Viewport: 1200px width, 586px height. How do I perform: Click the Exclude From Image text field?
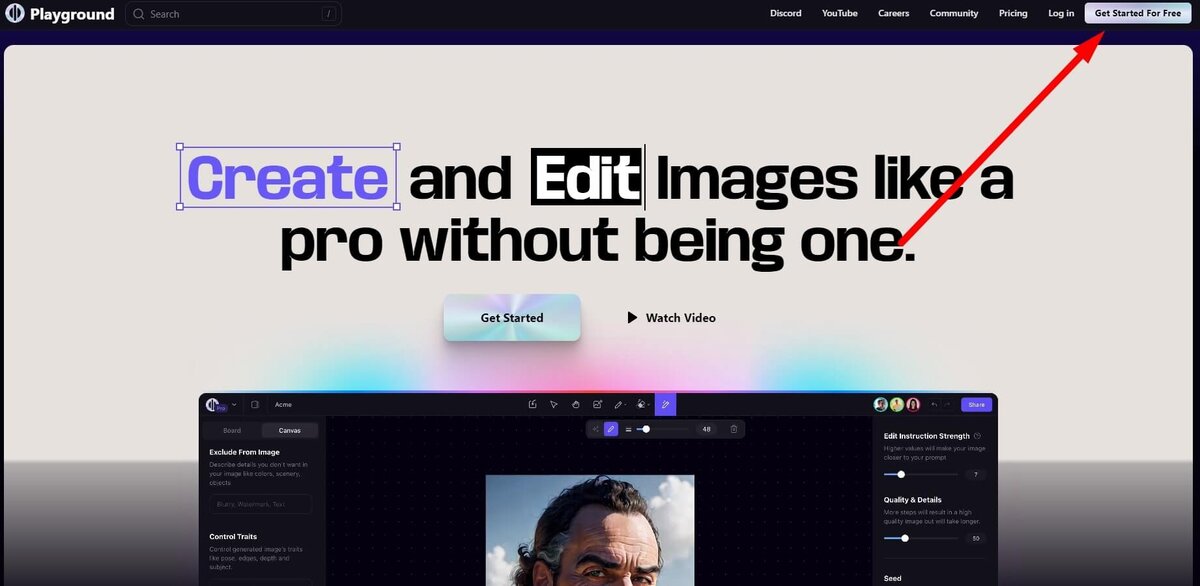click(x=260, y=504)
